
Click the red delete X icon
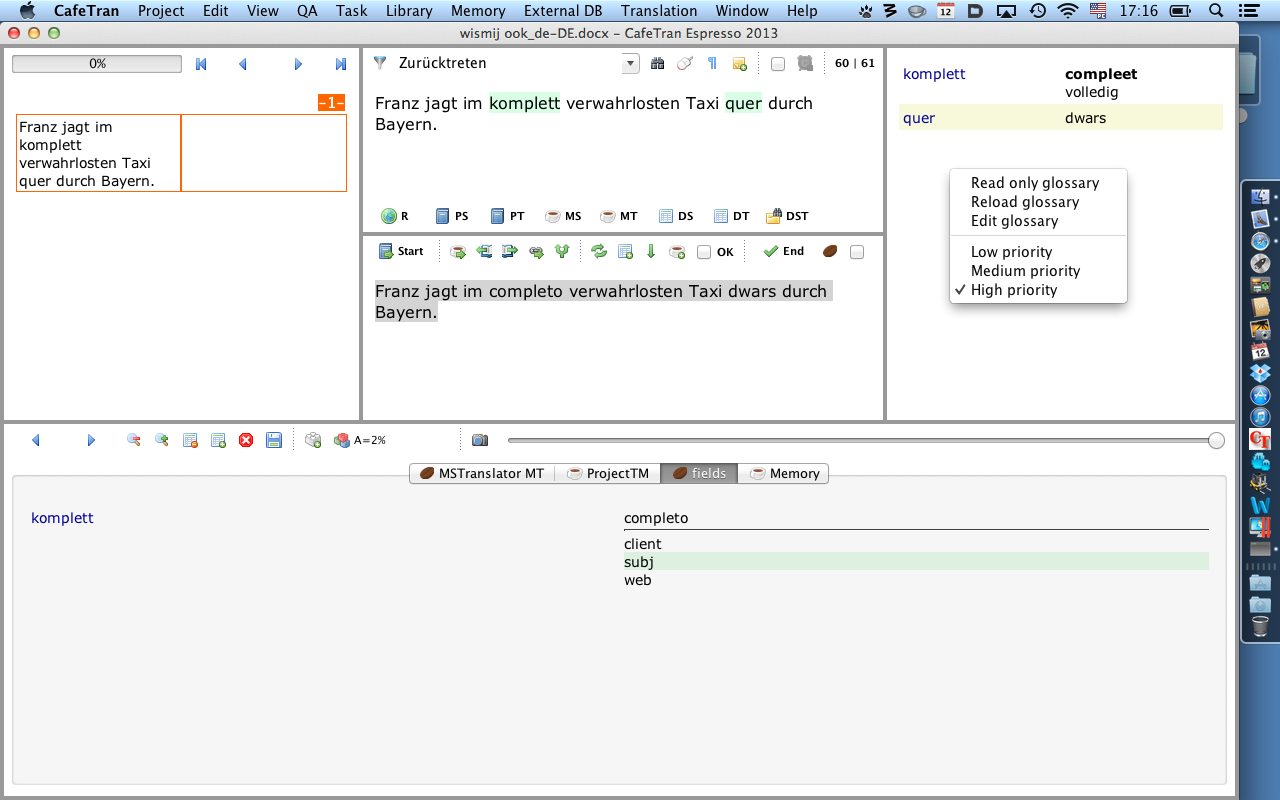click(x=246, y=440)
